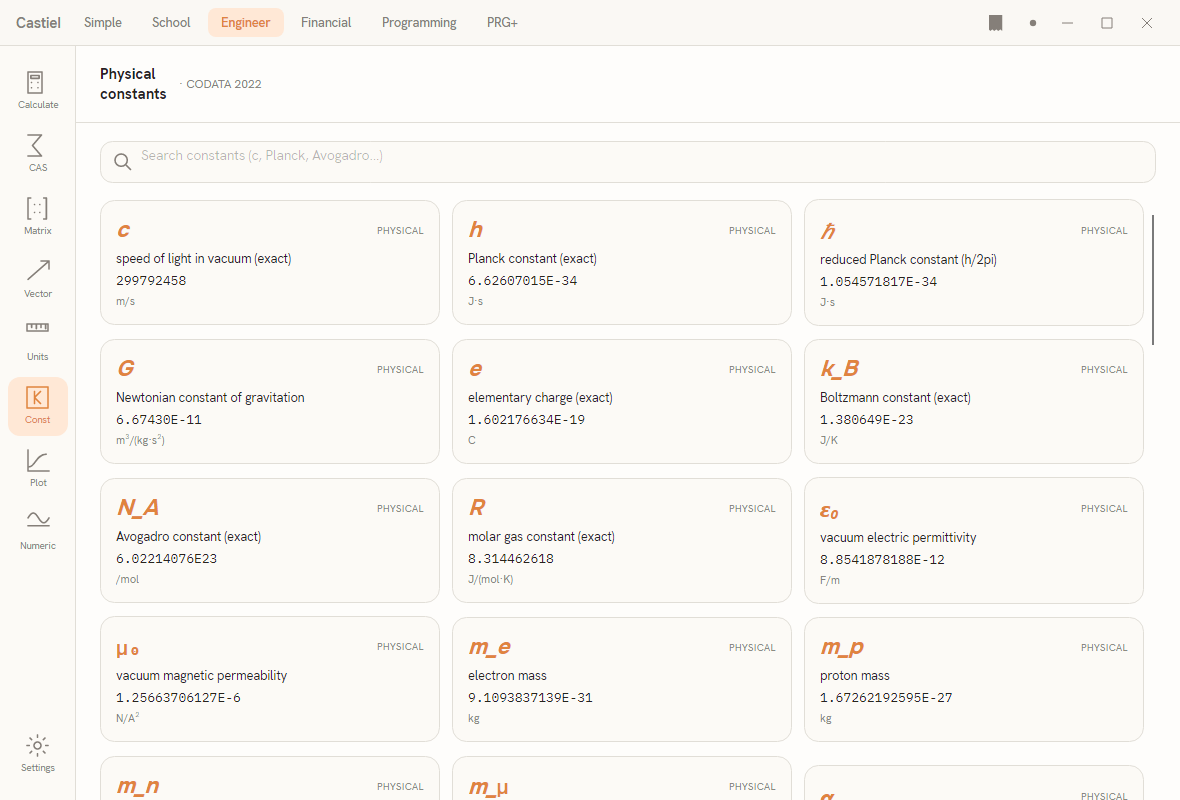Click the Search constants input field
1180x800 pixels.
coord(628,162)
